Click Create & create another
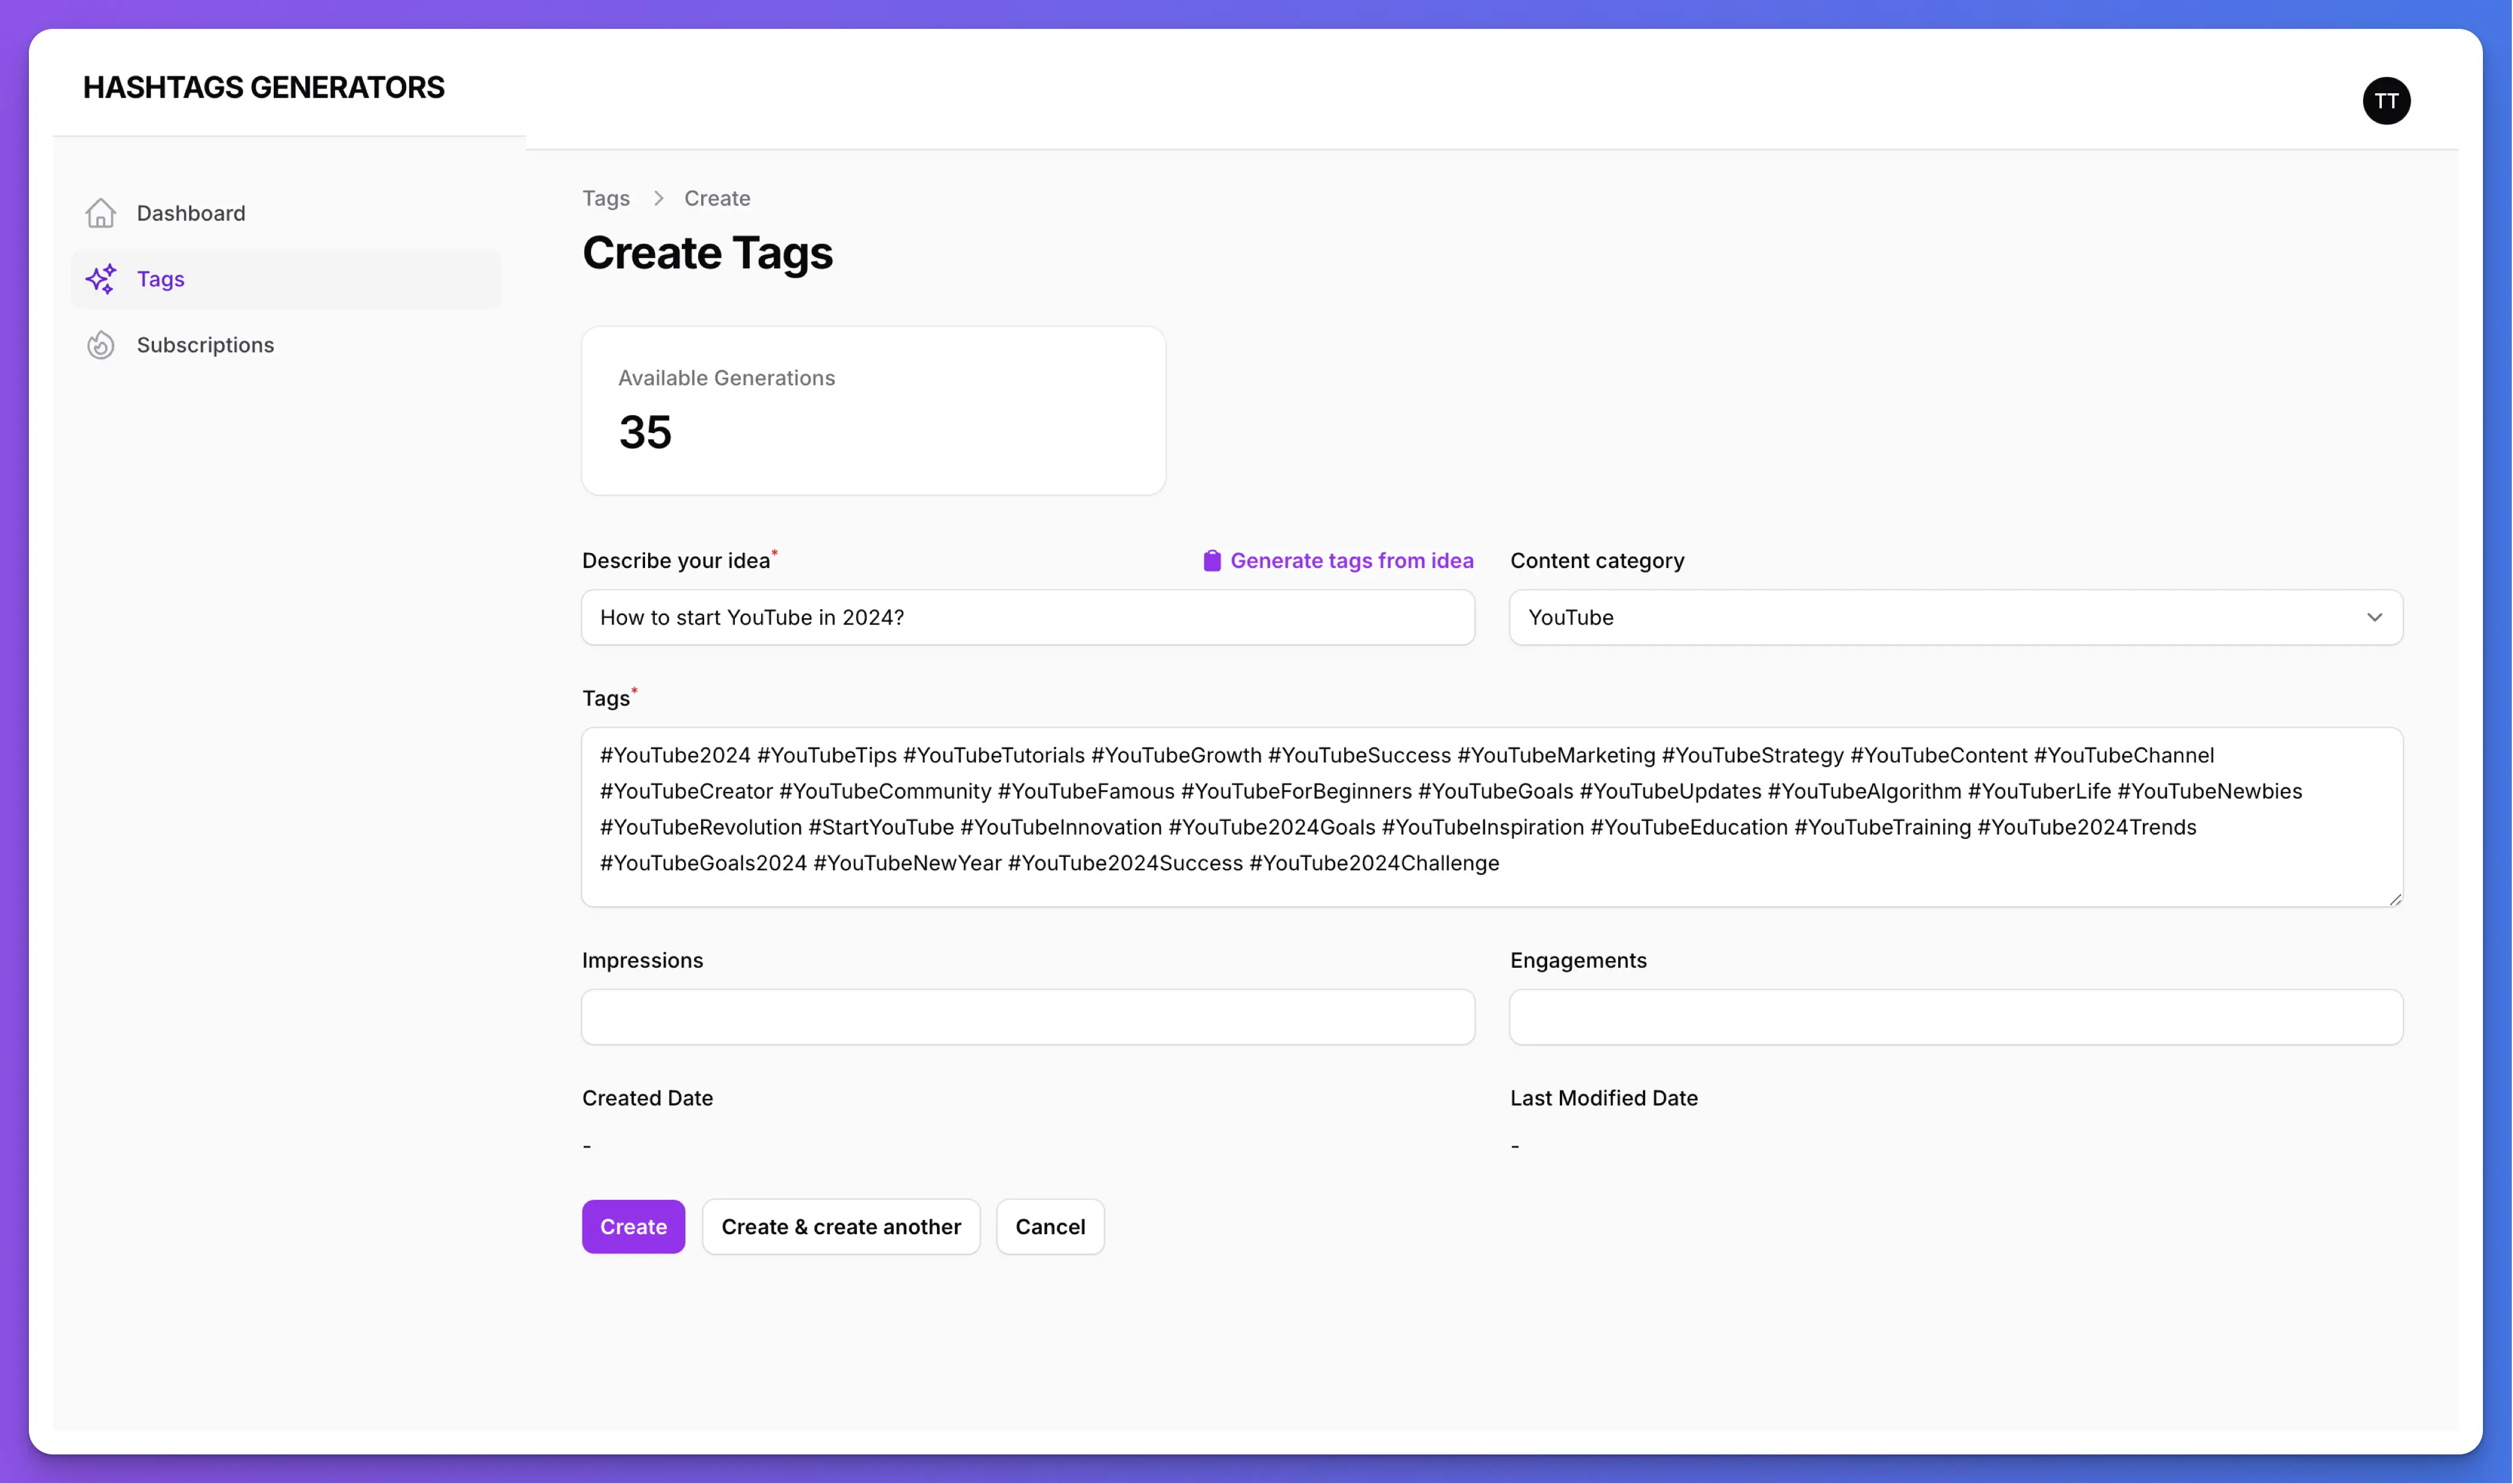Image resolution: width=2513 pixels, height=1484 pixels. click(841, 1227)
